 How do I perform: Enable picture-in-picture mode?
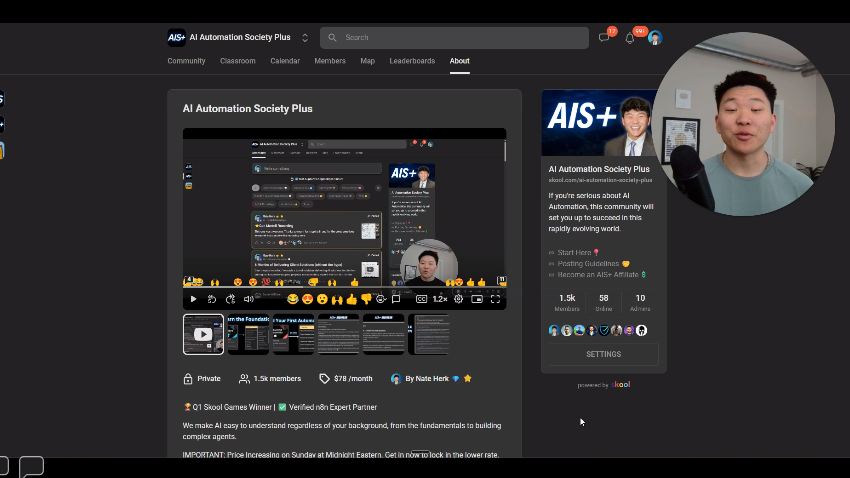[477, 299]
